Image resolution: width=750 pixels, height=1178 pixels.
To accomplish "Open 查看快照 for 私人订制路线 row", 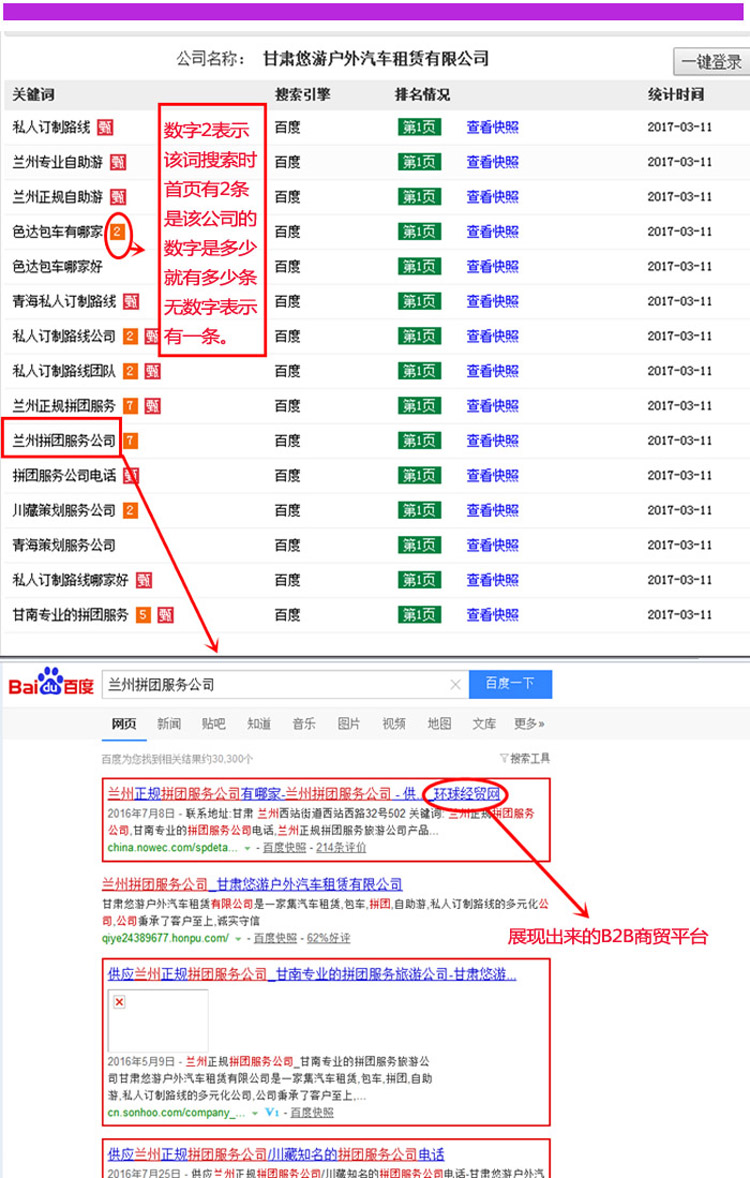I will tap(492, 127).
